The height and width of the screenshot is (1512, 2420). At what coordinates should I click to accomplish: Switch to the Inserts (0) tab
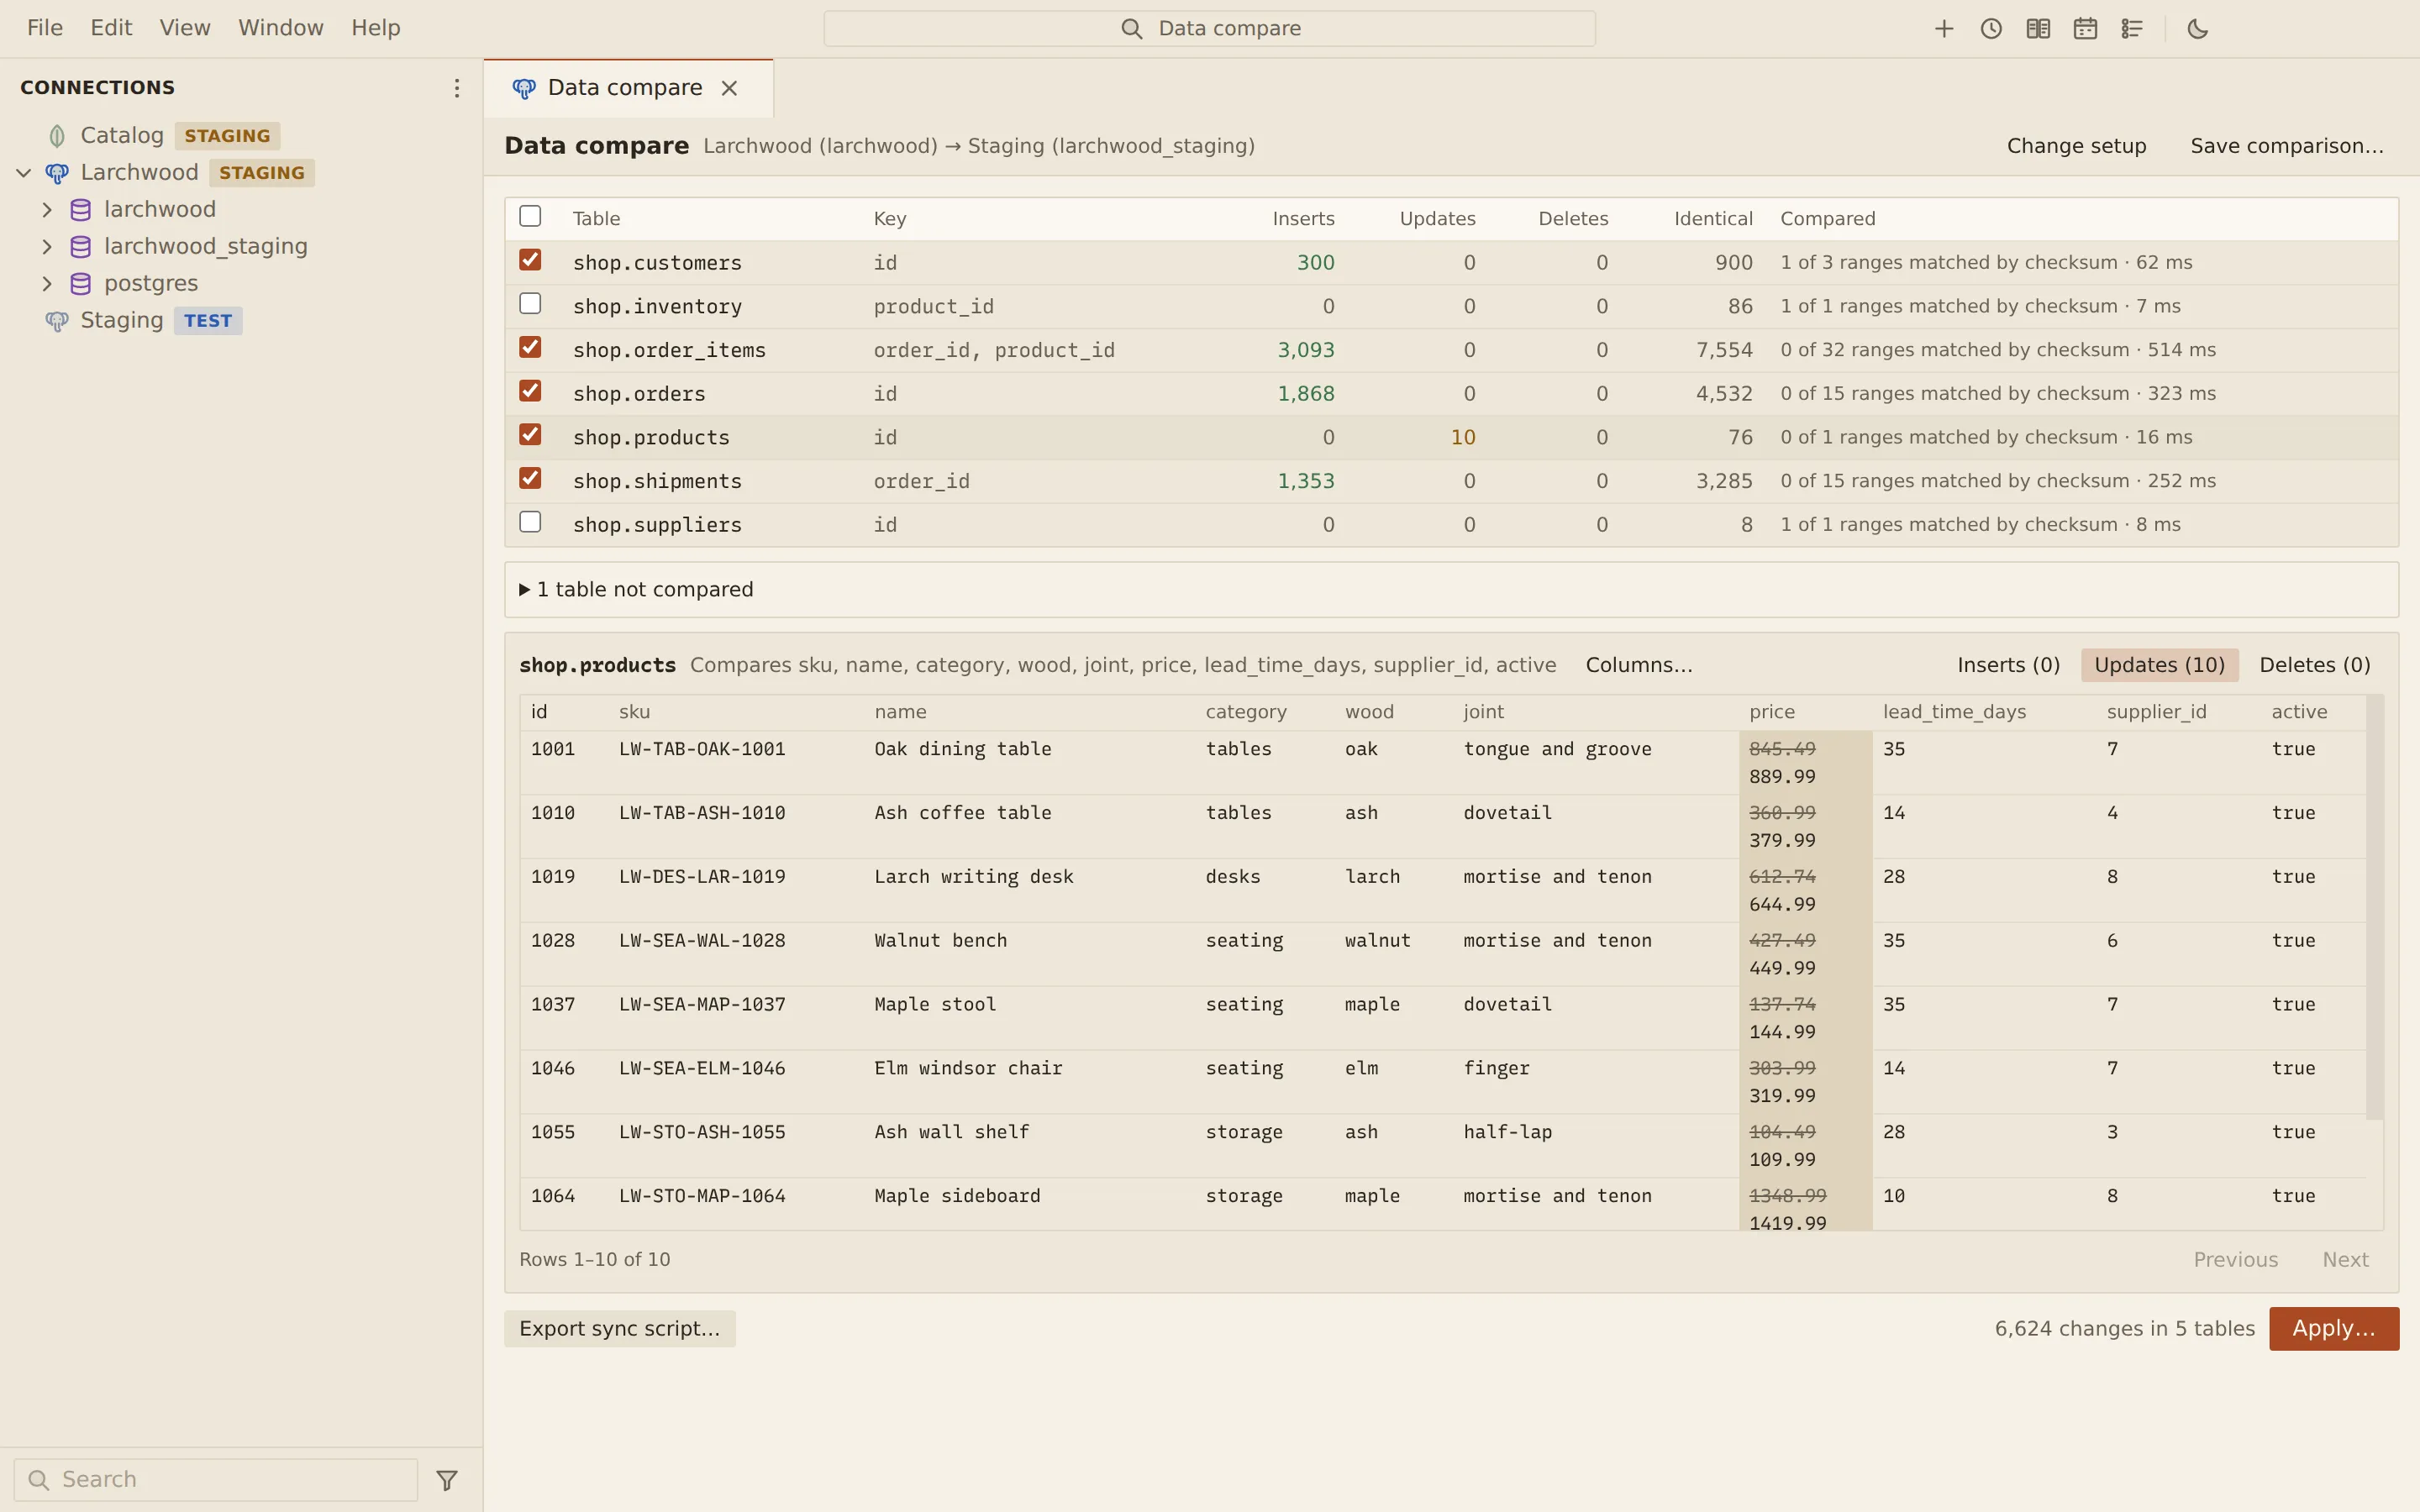pos(2008,665)
